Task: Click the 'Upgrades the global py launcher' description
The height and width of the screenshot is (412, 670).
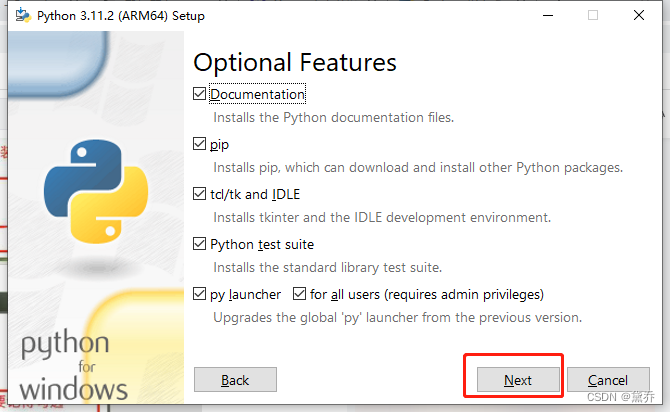Action: (x=397, y=318)
